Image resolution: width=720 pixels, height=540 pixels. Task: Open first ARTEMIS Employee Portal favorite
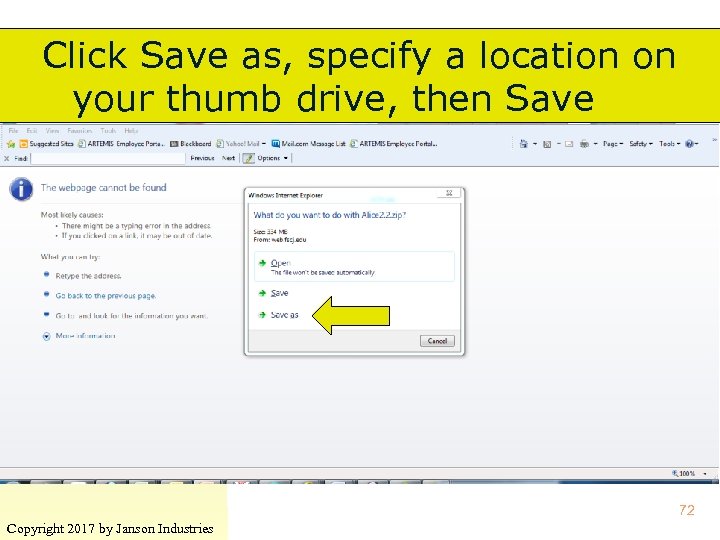pyautogui.click(x=121, y=144)
